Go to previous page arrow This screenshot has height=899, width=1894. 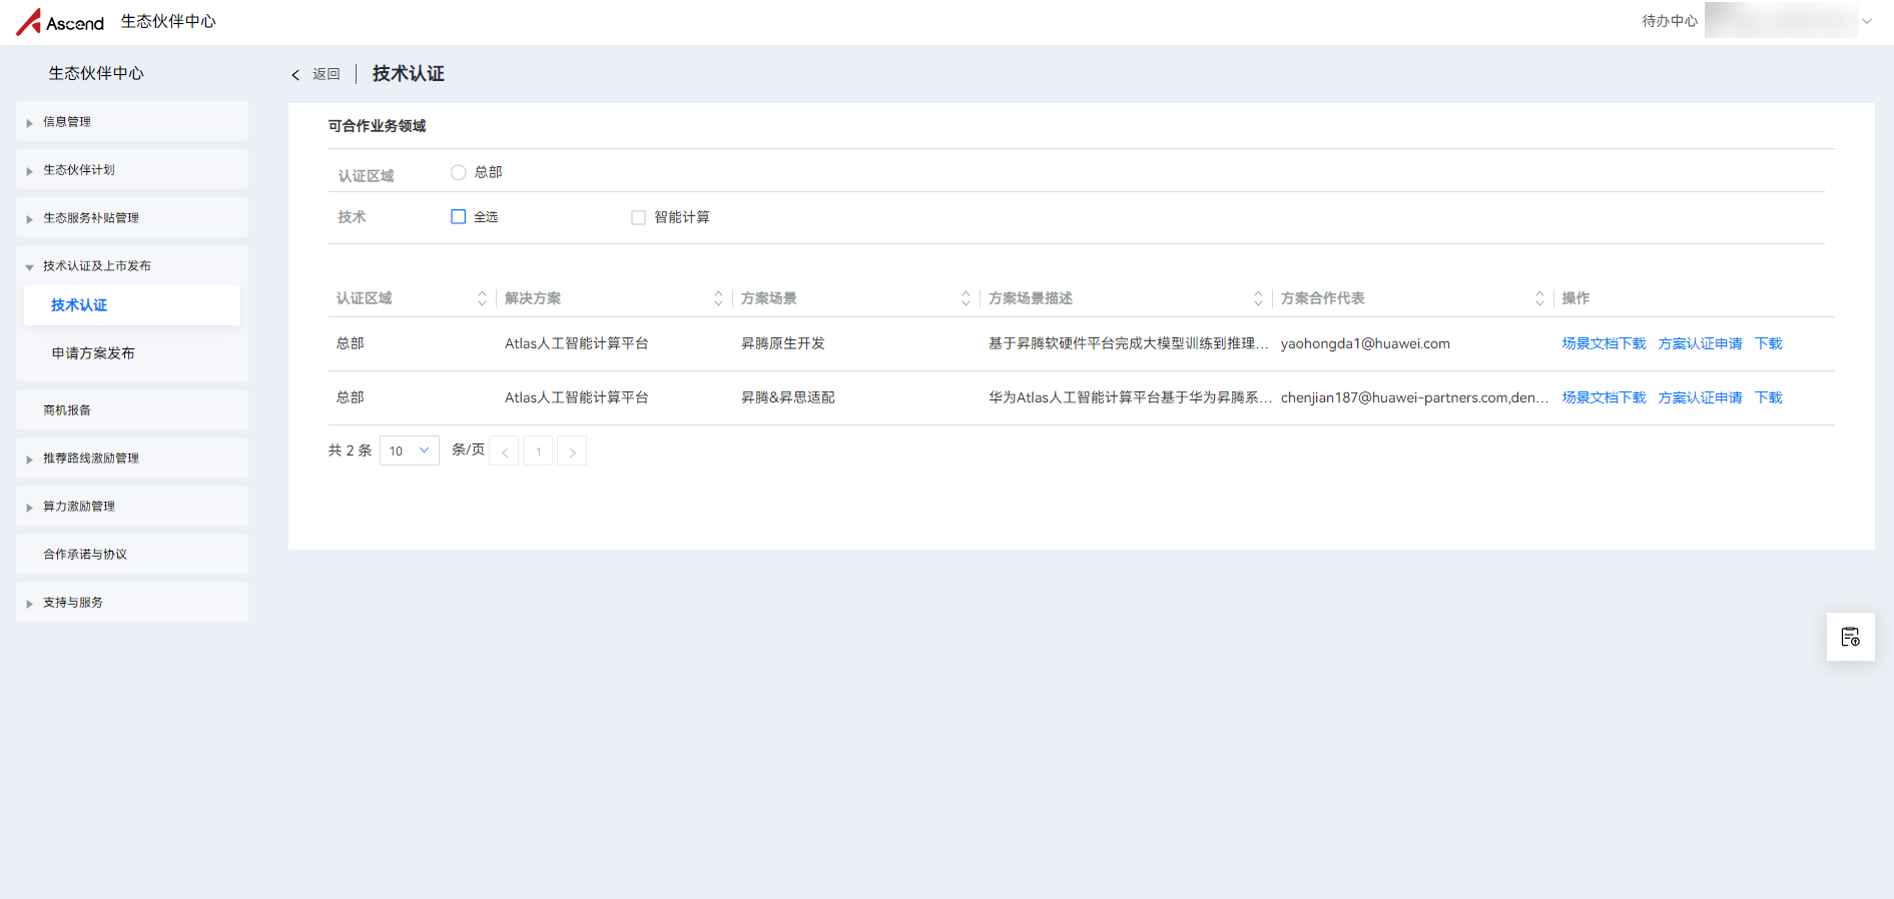(x=505, y=452)
